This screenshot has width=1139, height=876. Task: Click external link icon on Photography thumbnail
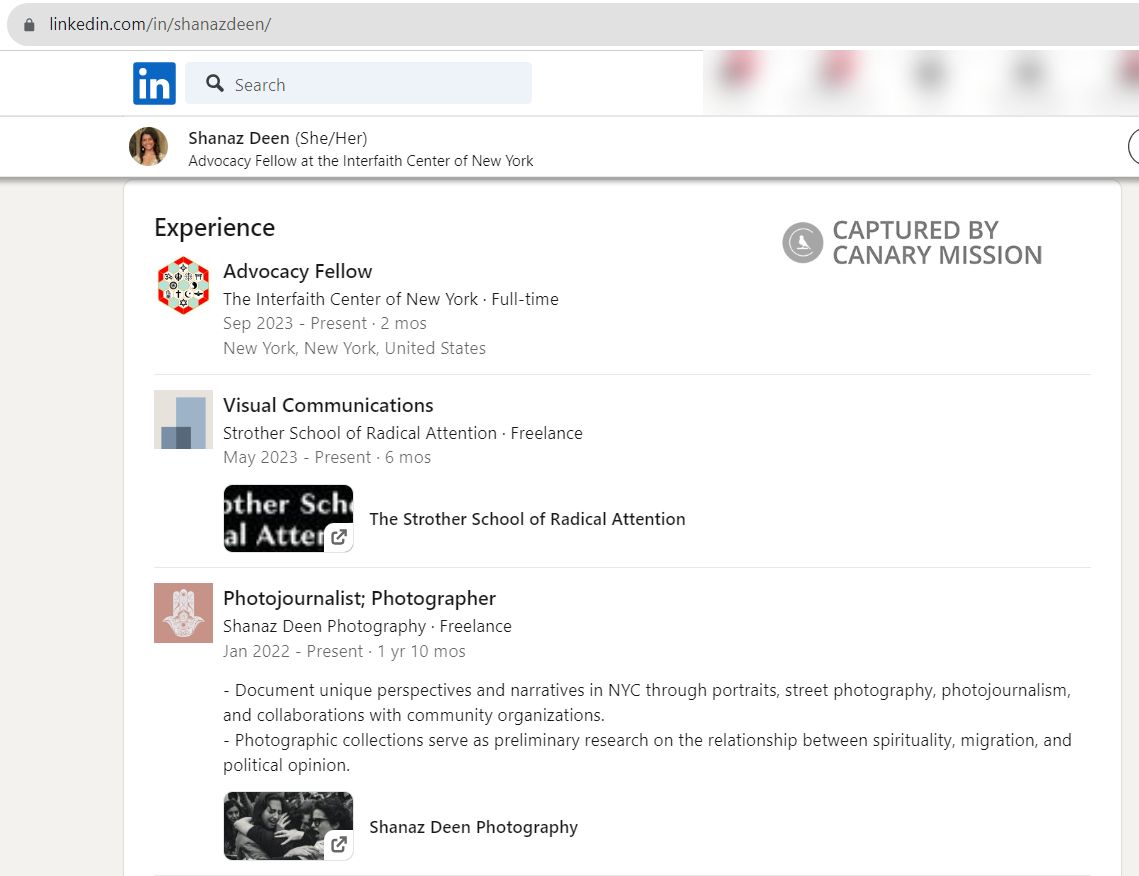[x=339, y=845]
